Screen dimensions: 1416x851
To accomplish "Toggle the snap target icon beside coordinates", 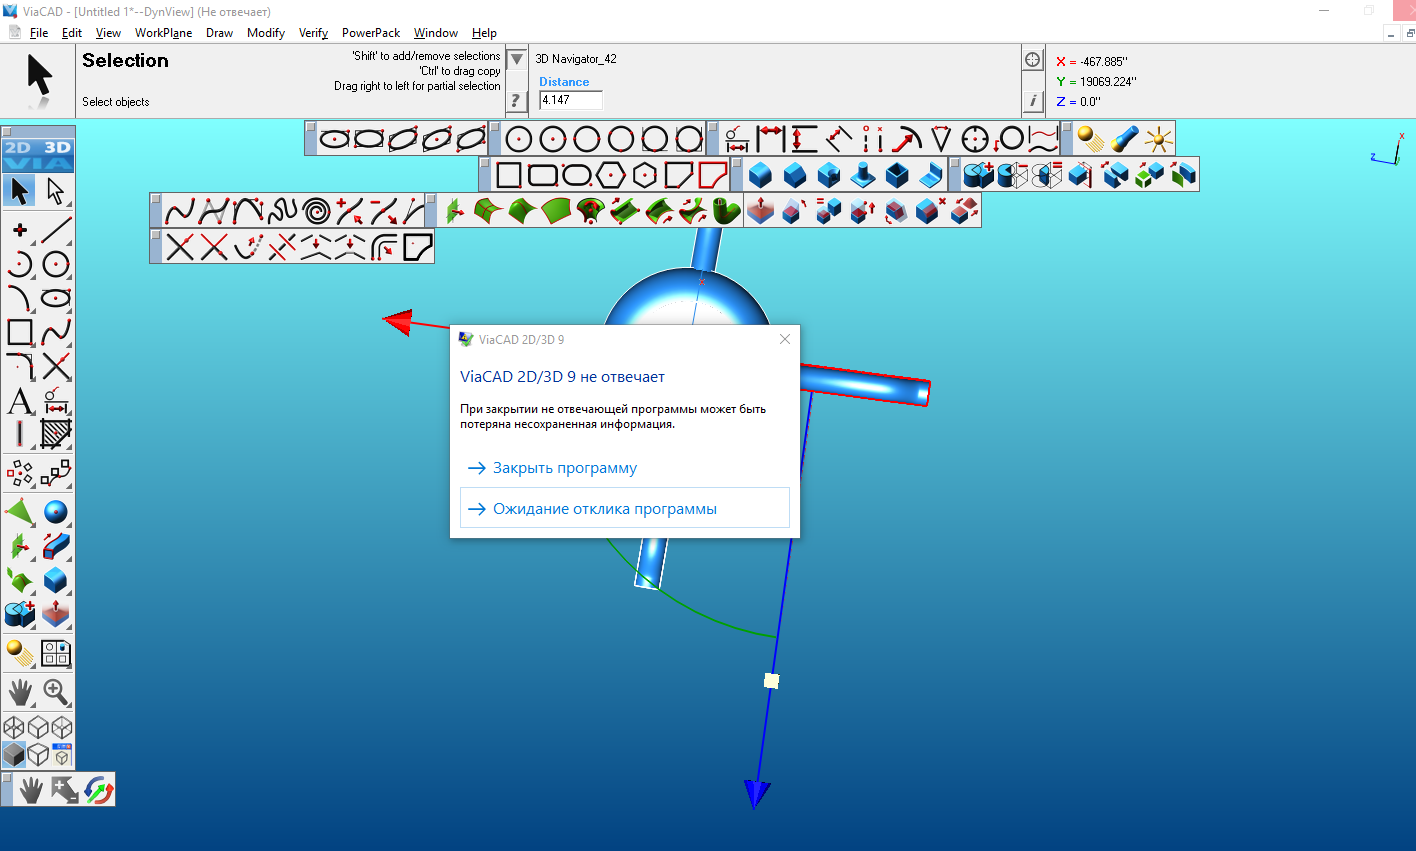I will point(1033,59).
